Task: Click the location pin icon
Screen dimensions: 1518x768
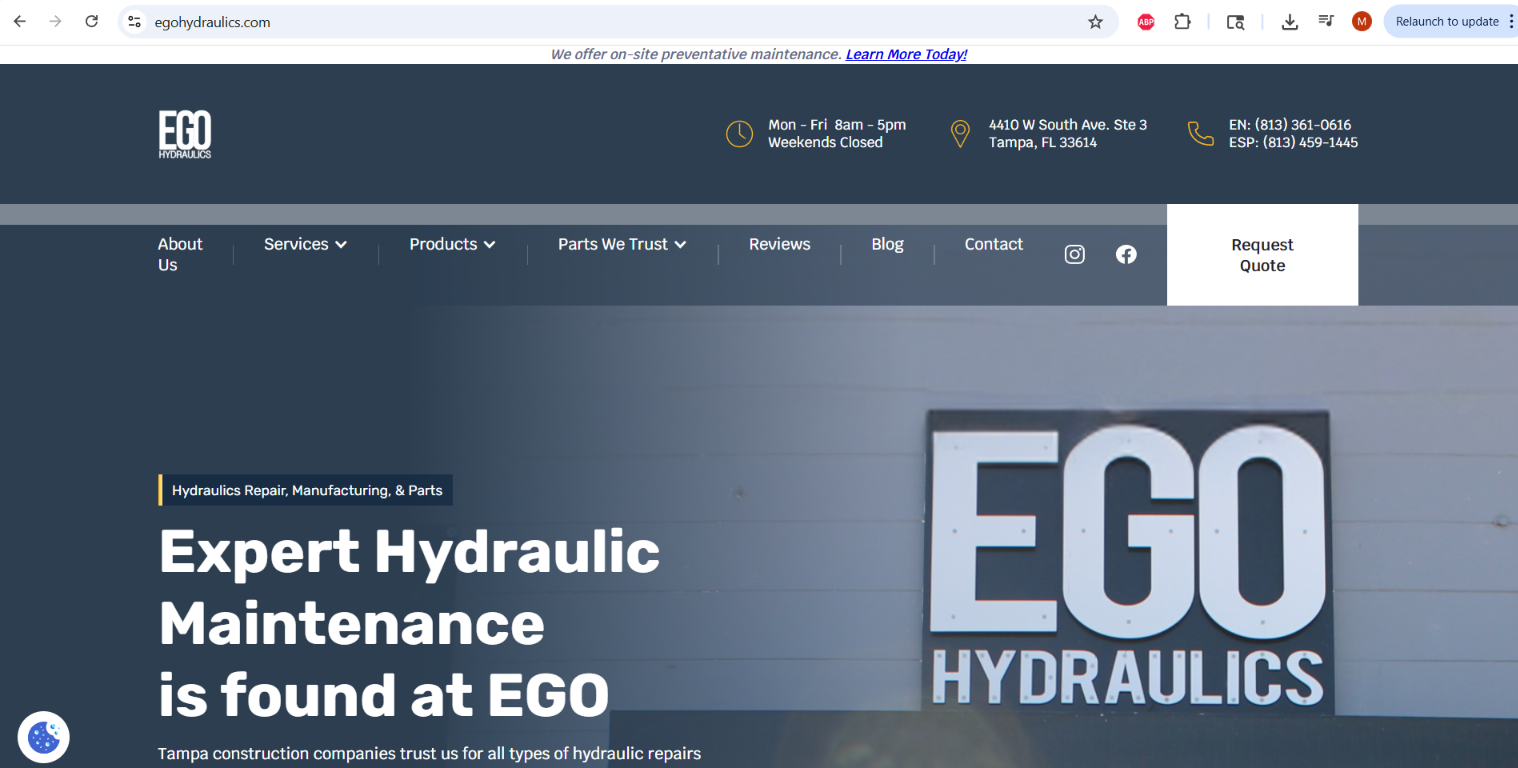Action: tap(960, 134)
